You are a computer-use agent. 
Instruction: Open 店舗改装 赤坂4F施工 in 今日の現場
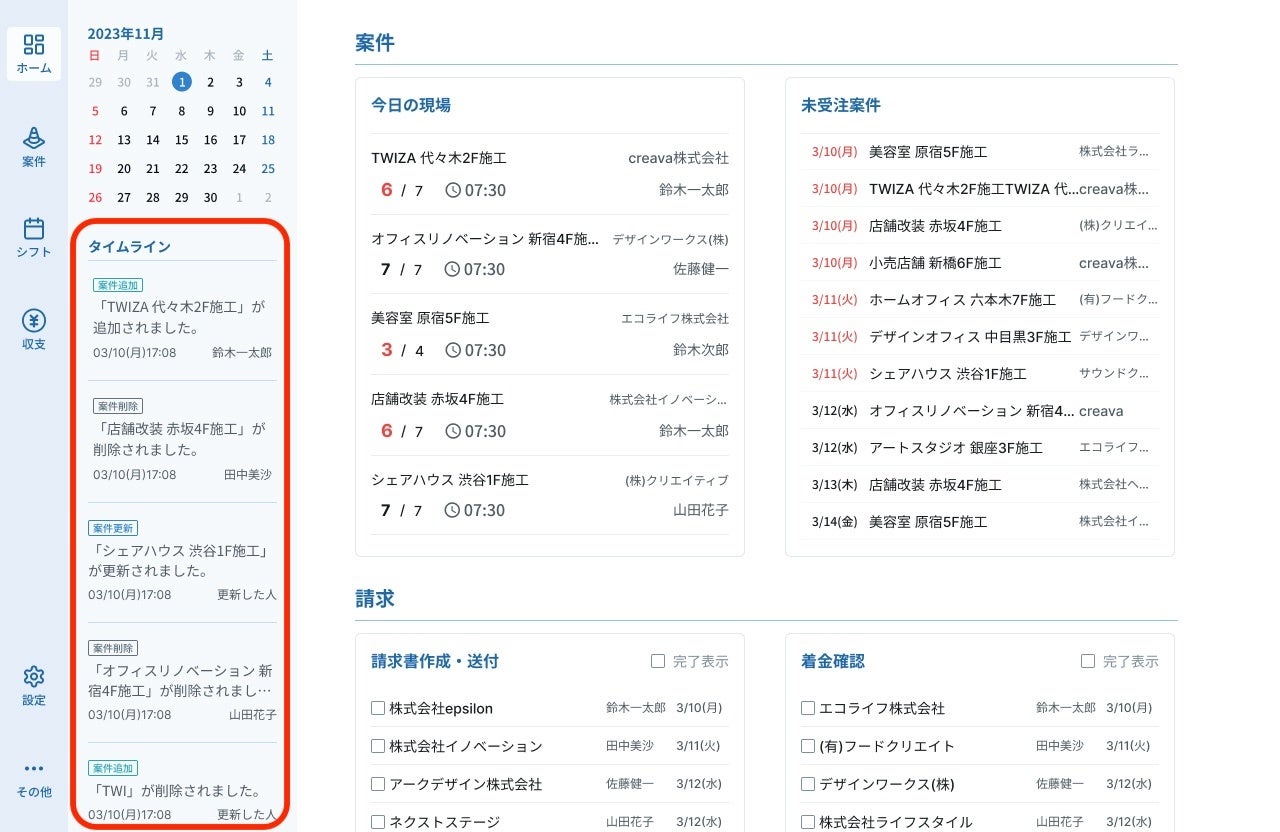click(550, 415)
